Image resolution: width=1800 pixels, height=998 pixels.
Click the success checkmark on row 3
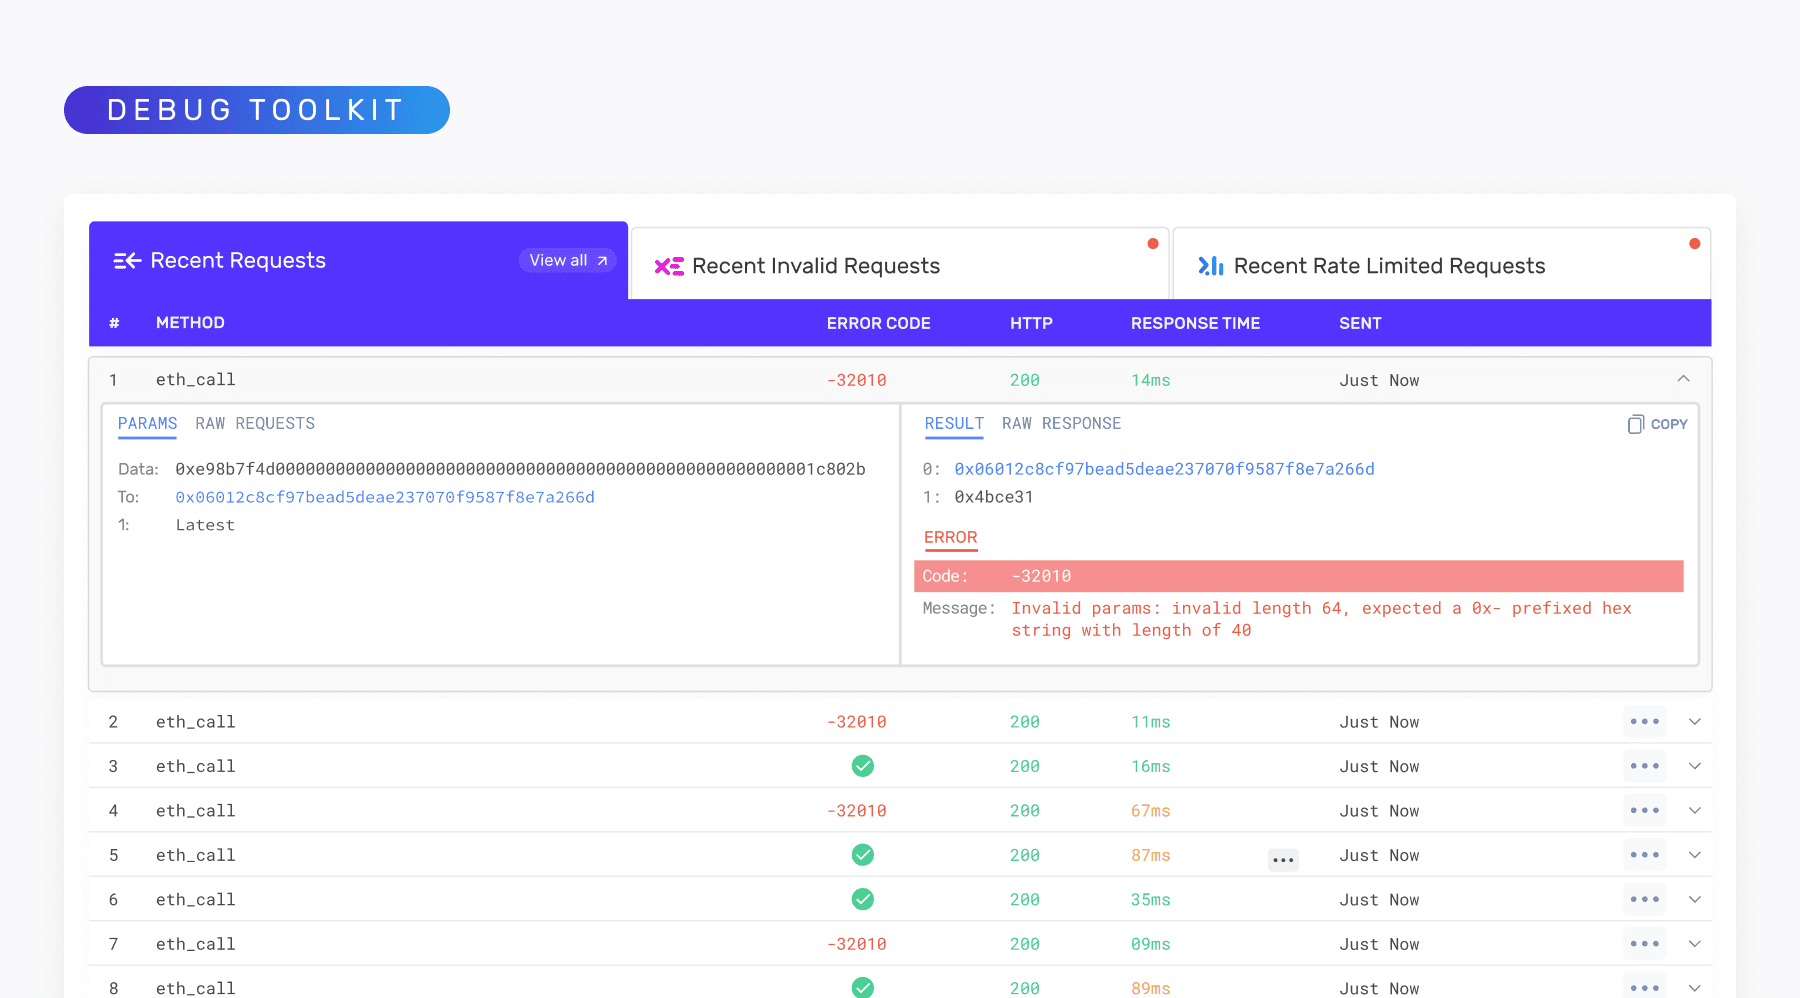(x=863, y=766)
